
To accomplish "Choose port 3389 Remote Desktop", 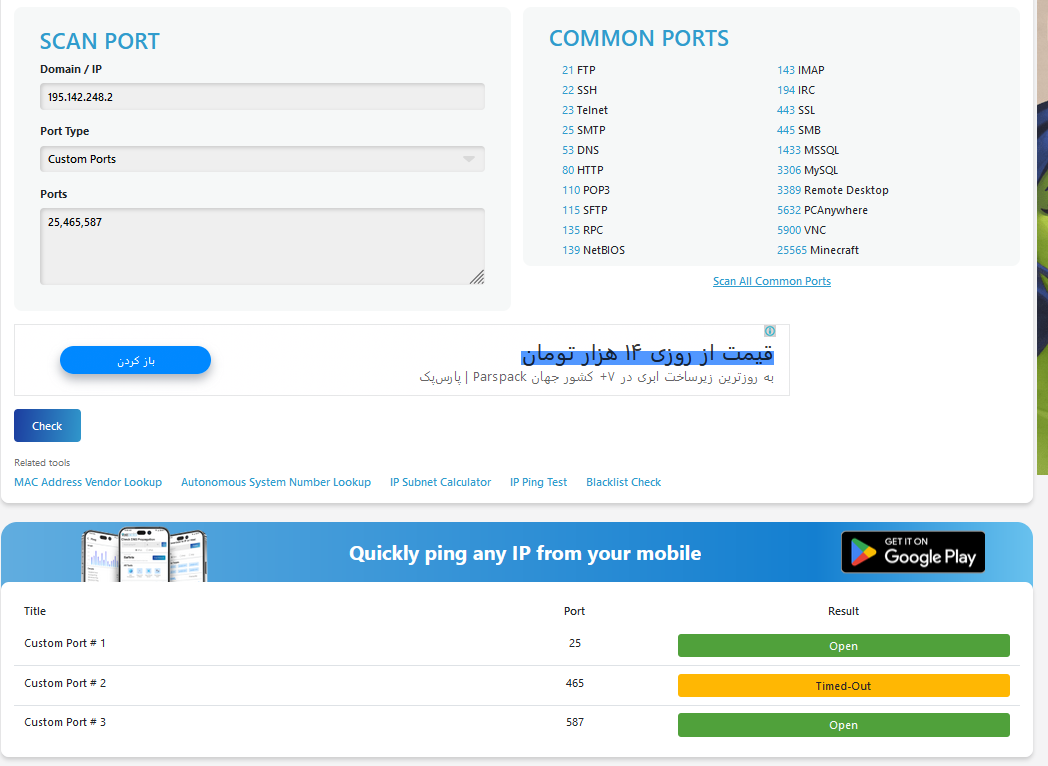I will [x=832, y=191].
